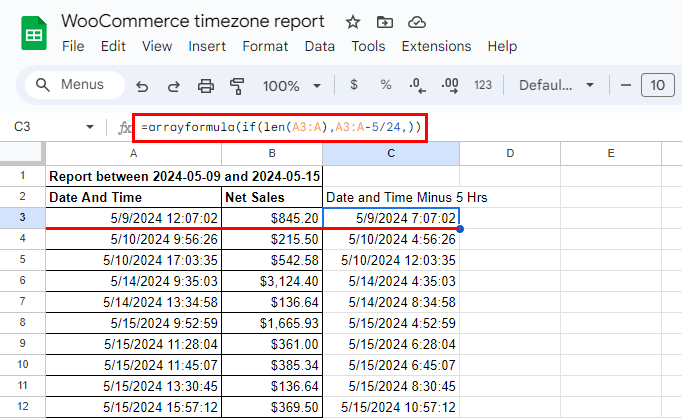
Task: Activate the paint format tool
Action: (x=237, y=86)
